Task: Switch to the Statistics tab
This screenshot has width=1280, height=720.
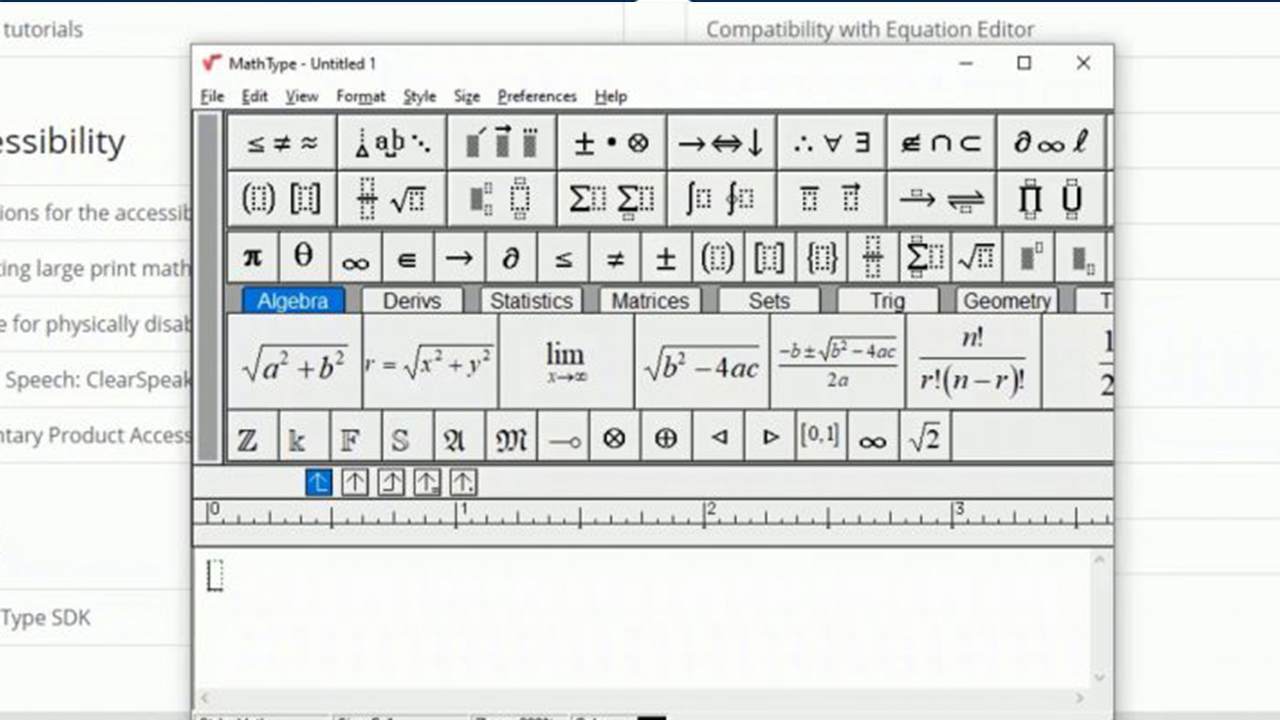Action: [x=531, y=301]
